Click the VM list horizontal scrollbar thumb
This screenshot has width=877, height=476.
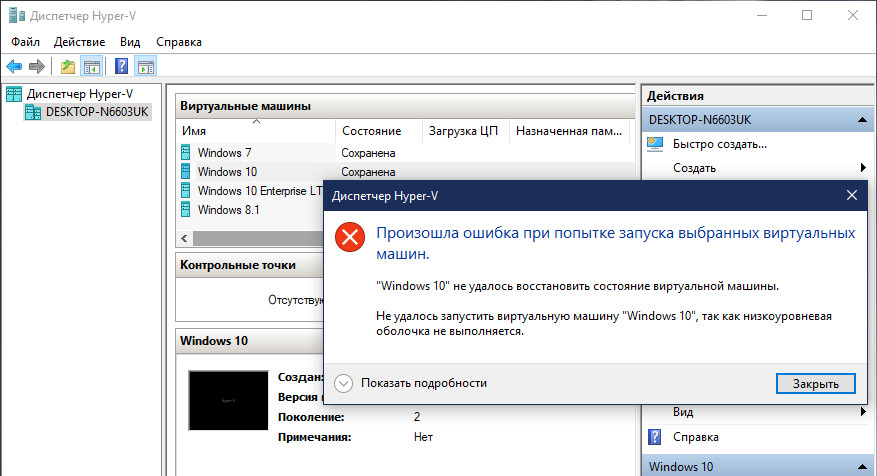(x=258, y=238)
